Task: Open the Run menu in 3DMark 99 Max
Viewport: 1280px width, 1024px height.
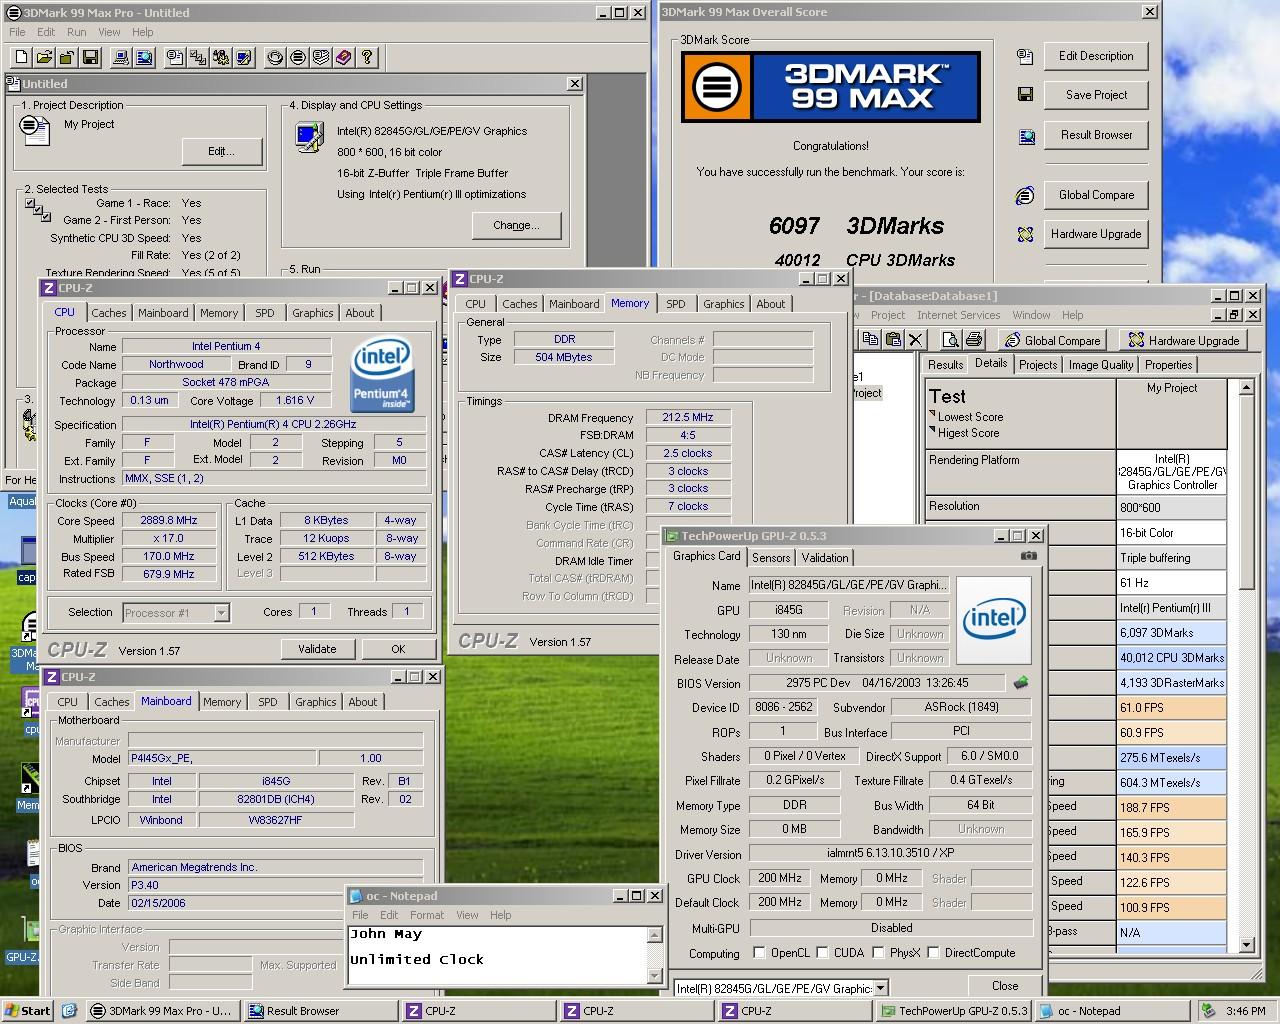Action: pos(76,32)
